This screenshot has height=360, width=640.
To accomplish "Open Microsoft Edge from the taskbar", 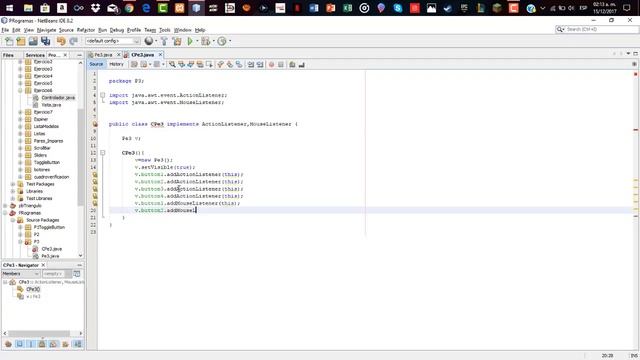I will [x=146, y=8].
